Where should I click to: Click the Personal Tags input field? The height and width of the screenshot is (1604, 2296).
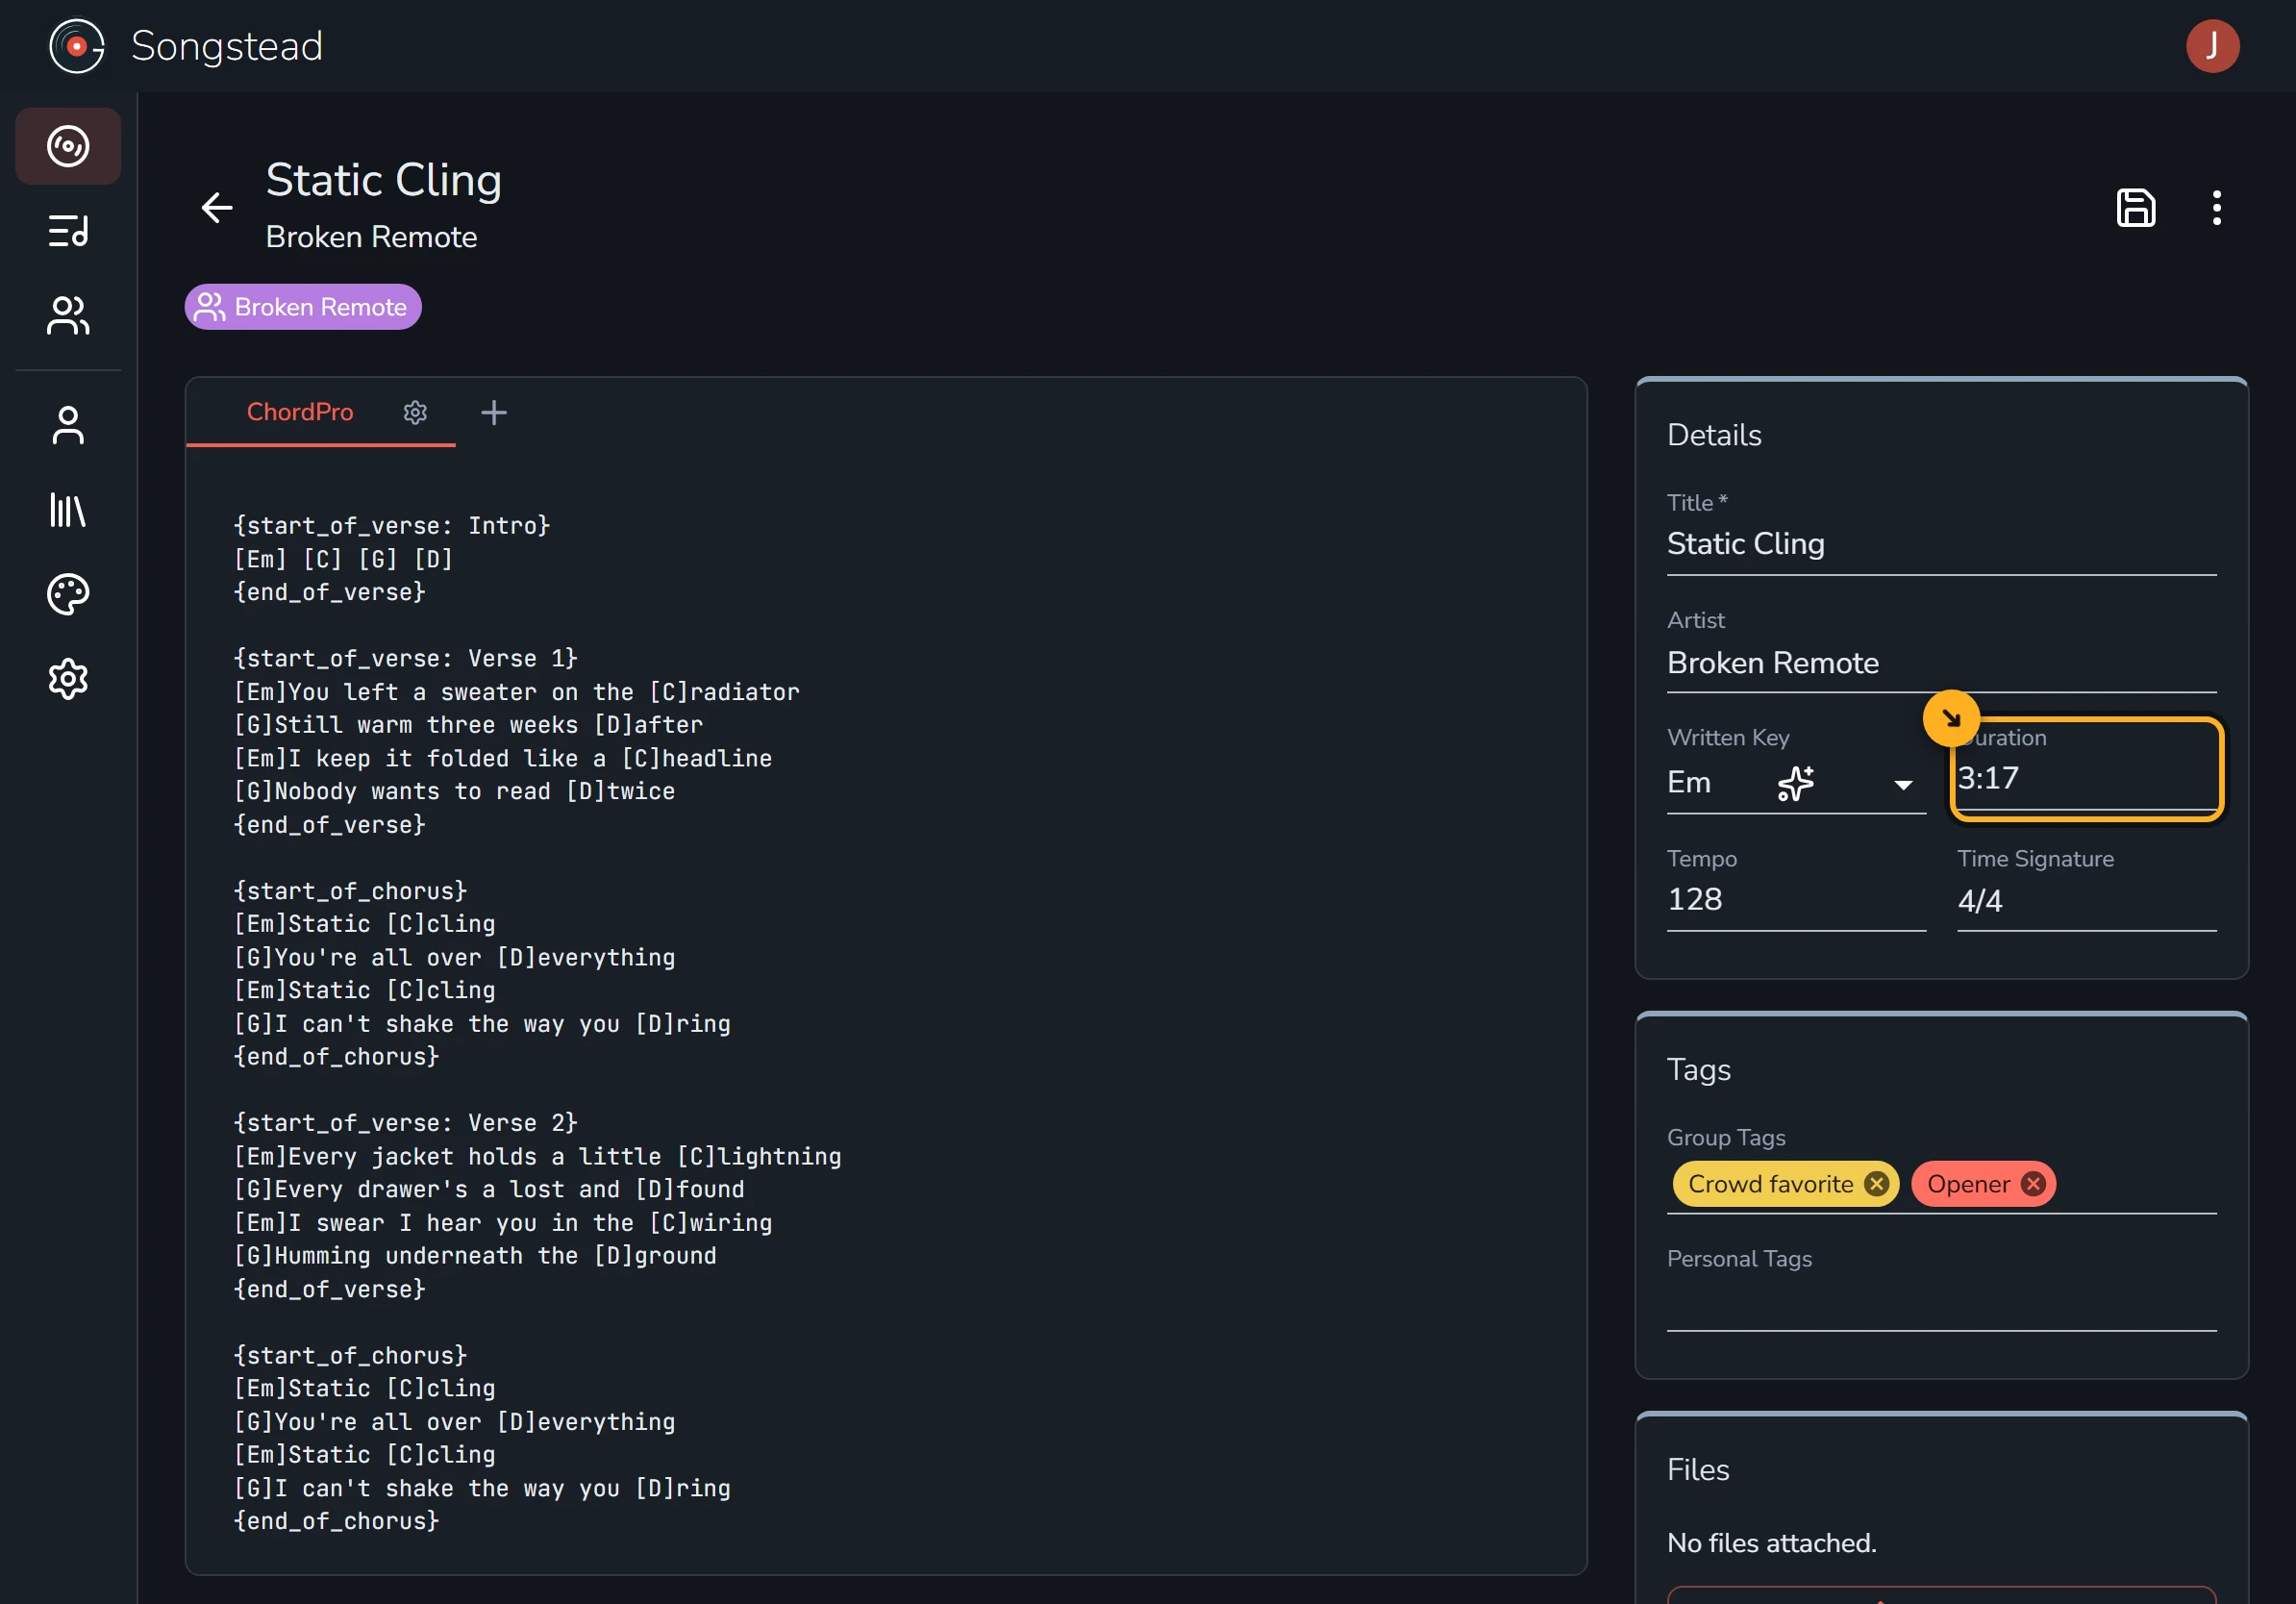(x=1940, y=1304)
